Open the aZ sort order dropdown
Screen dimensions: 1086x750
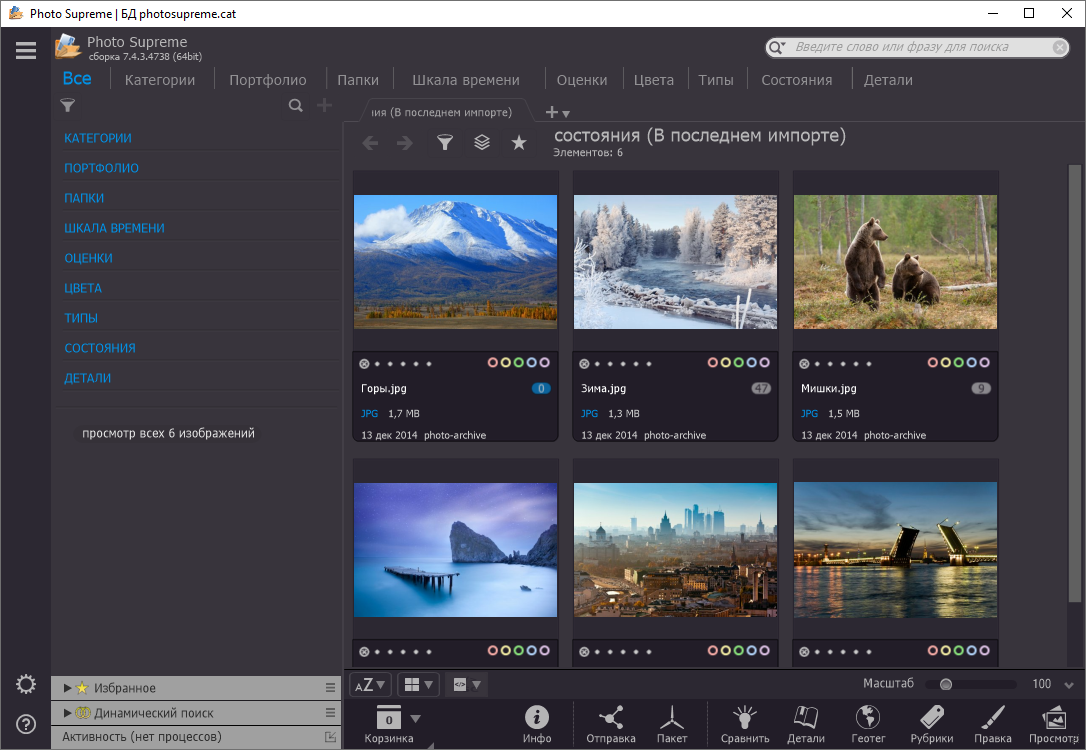click(368, 684)
